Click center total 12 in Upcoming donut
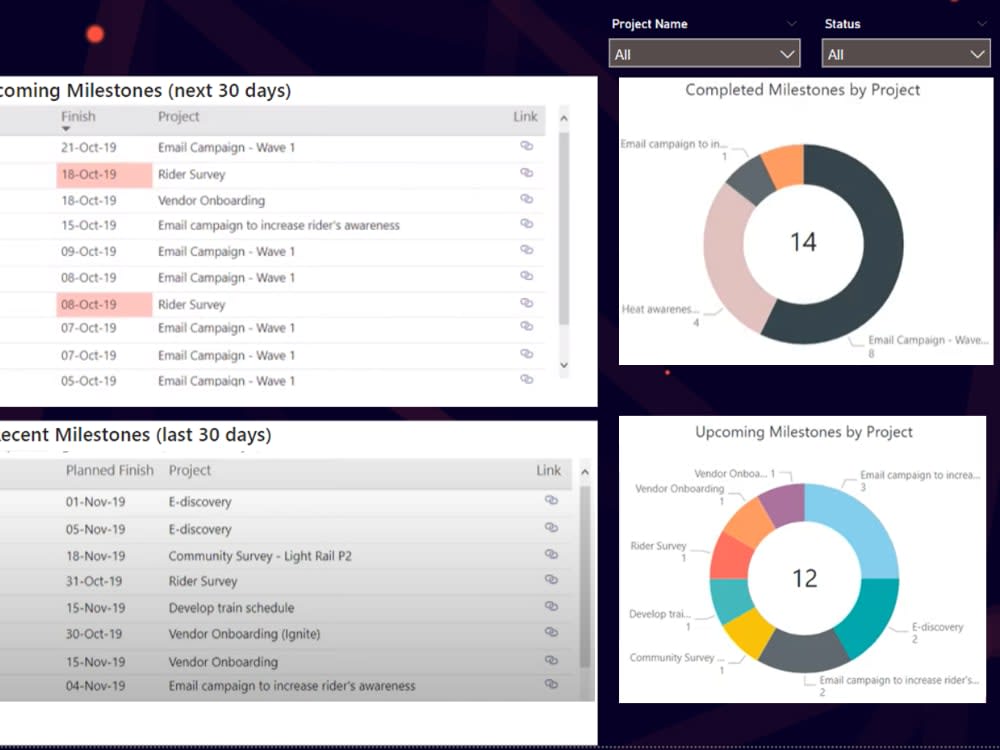The width and height of the screenshot is (1000, 750). pyautogui.click(x=804, y=578)
